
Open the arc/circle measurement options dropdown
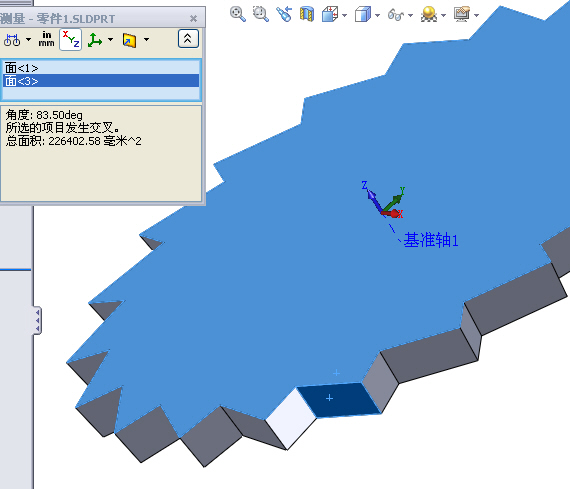28,39
